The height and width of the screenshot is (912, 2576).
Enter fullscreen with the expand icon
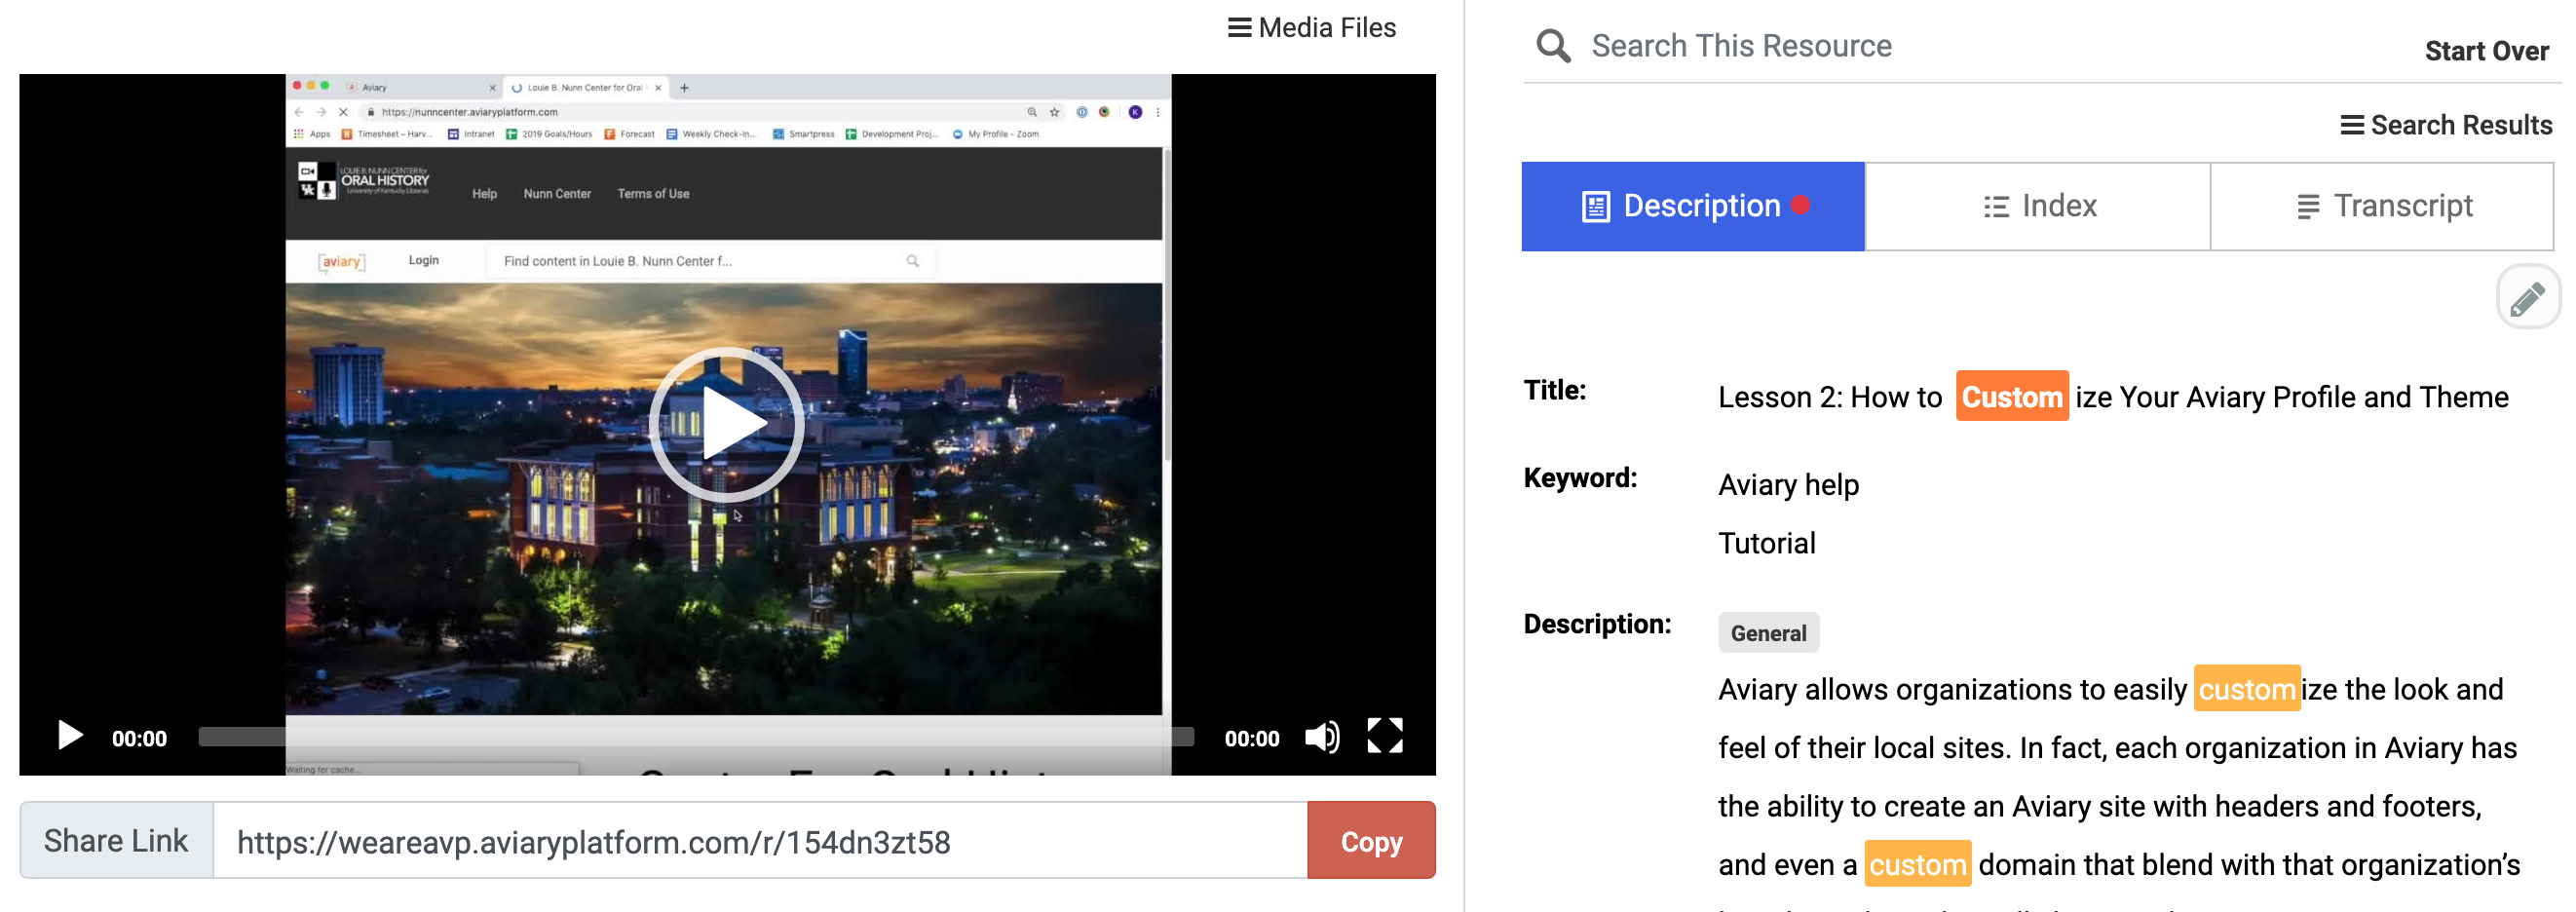tap(1385, 736)
